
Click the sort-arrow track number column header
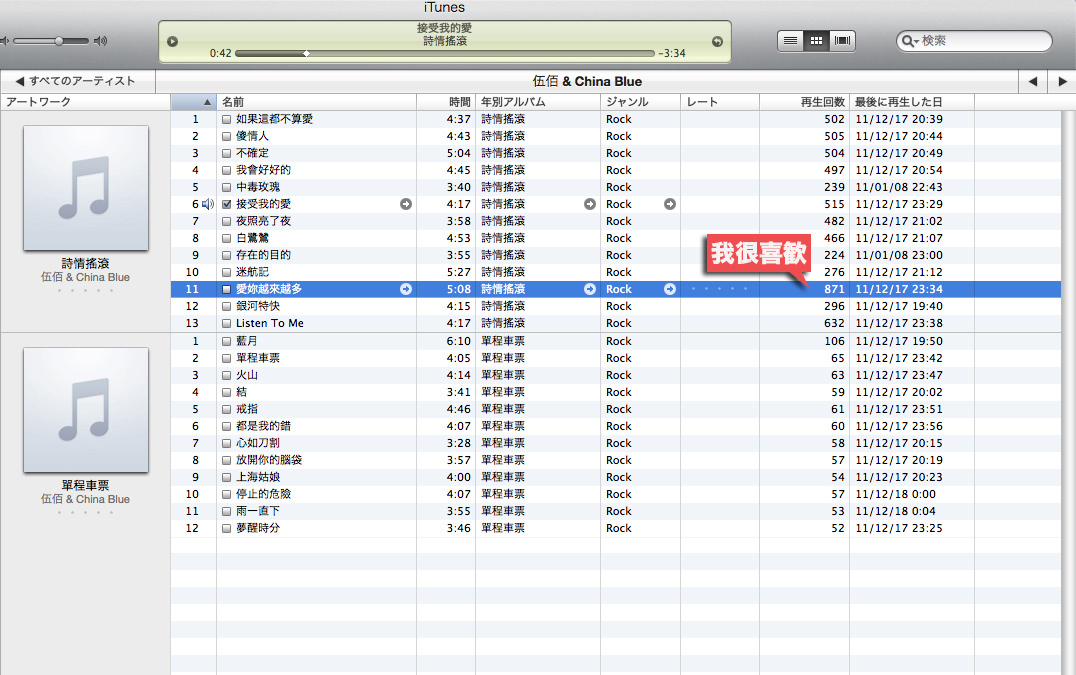click(x=194, y=102)
